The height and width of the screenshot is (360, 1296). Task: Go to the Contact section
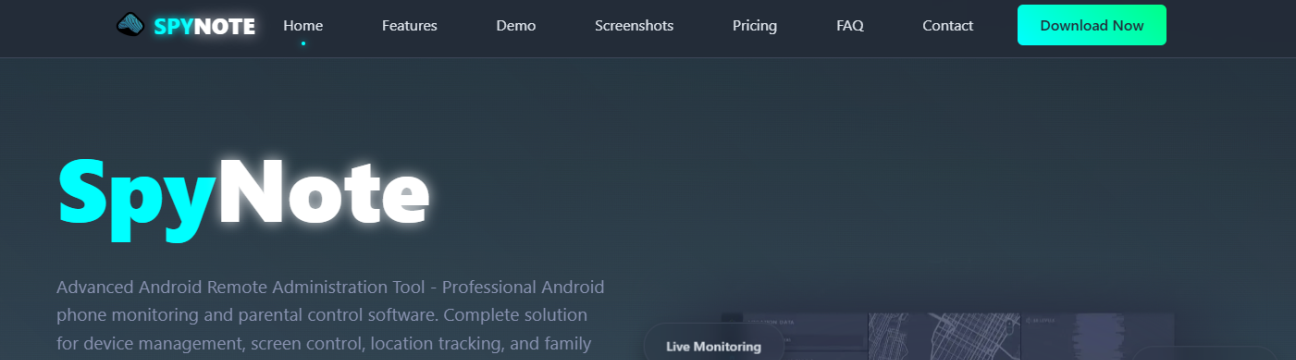[948, 26]
